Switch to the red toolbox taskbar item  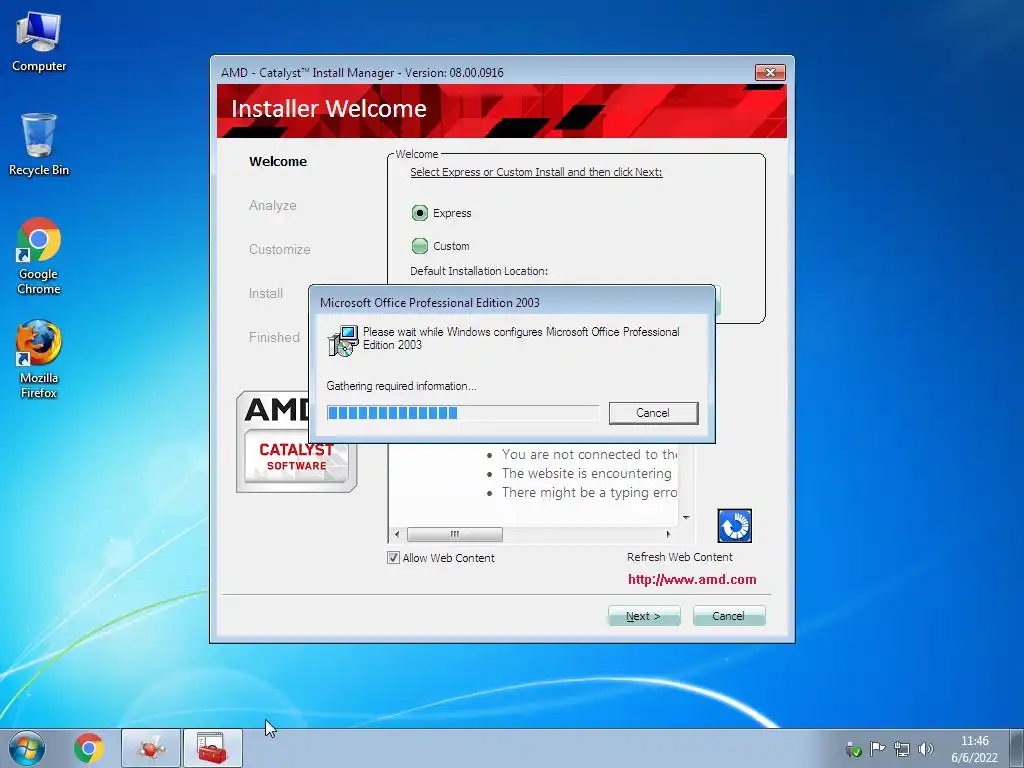point(212,748)
